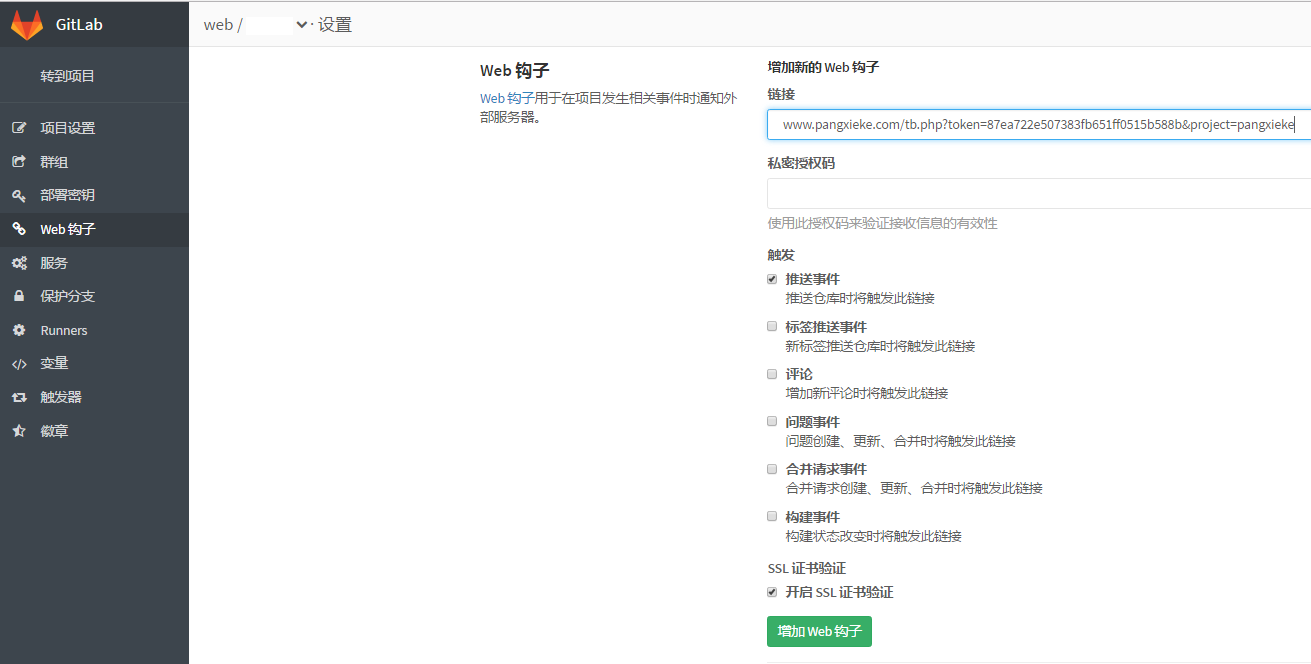Check the 构建事件 trigger option

coord(771,516)
